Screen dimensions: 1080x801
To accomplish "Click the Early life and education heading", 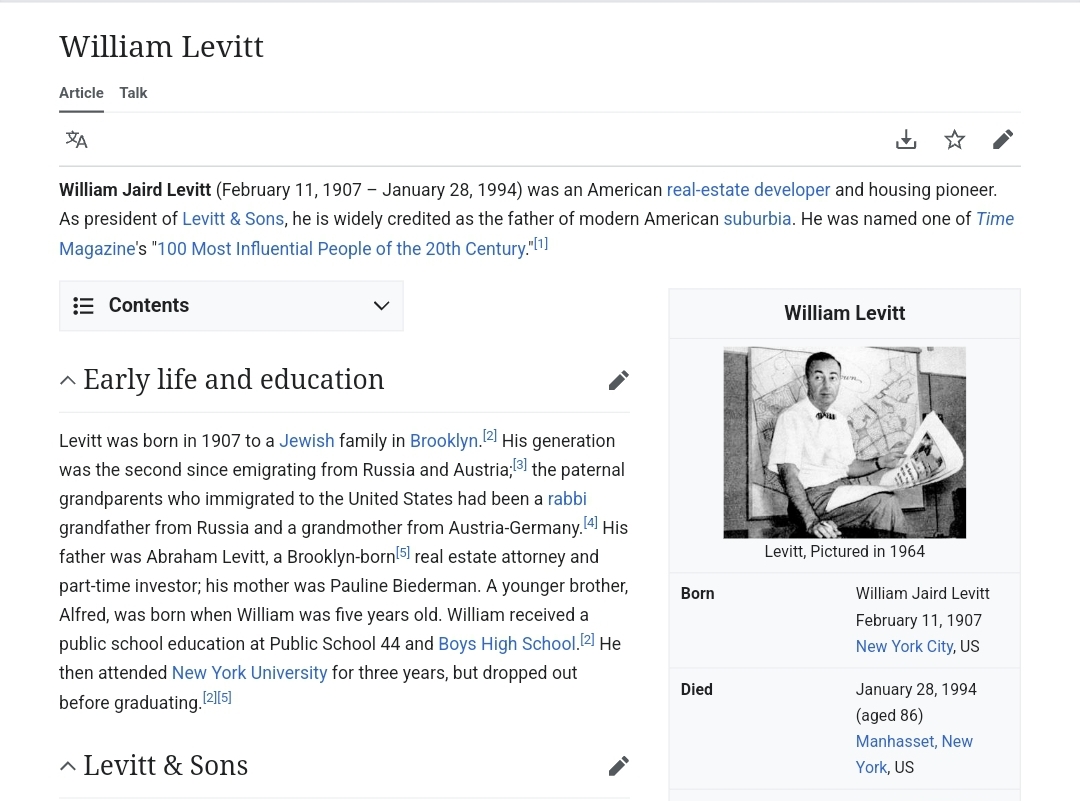I will [x=233, y=379].
